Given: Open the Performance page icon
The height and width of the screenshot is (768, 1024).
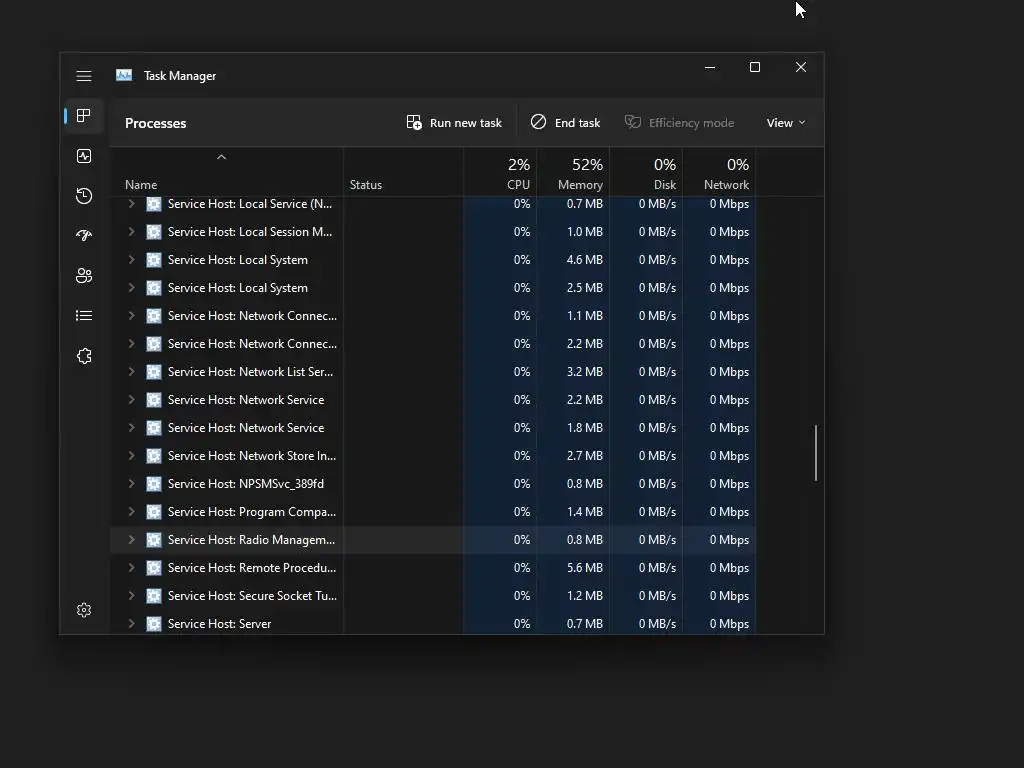Looking at the screenshot, I should [84, 156].
